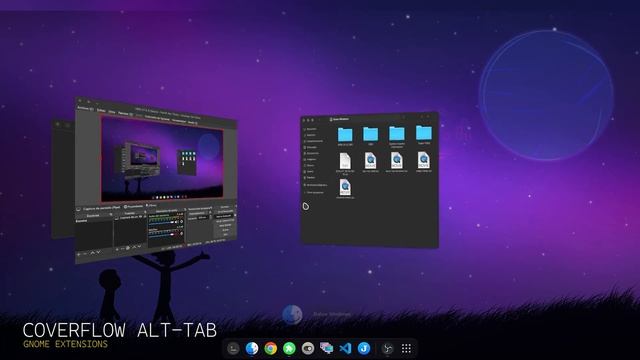The image size is (640, 360).
Task: Open the green round app in dock
Action: coord(289,348)
